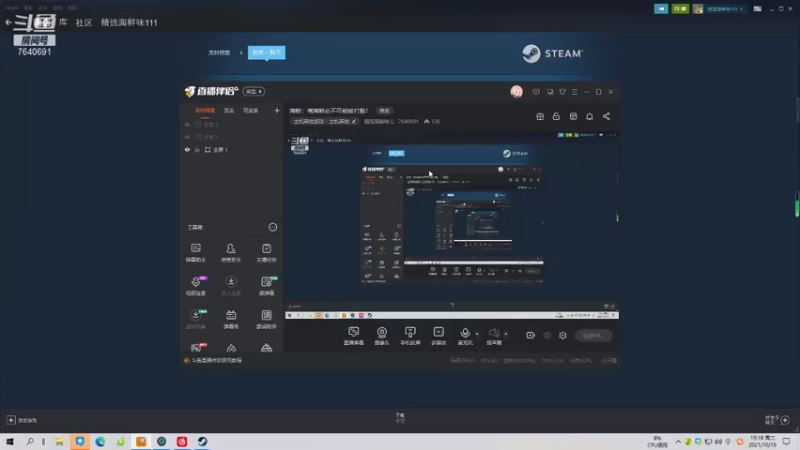
Task: Click the store icon beside the bell
Action: 573,116
